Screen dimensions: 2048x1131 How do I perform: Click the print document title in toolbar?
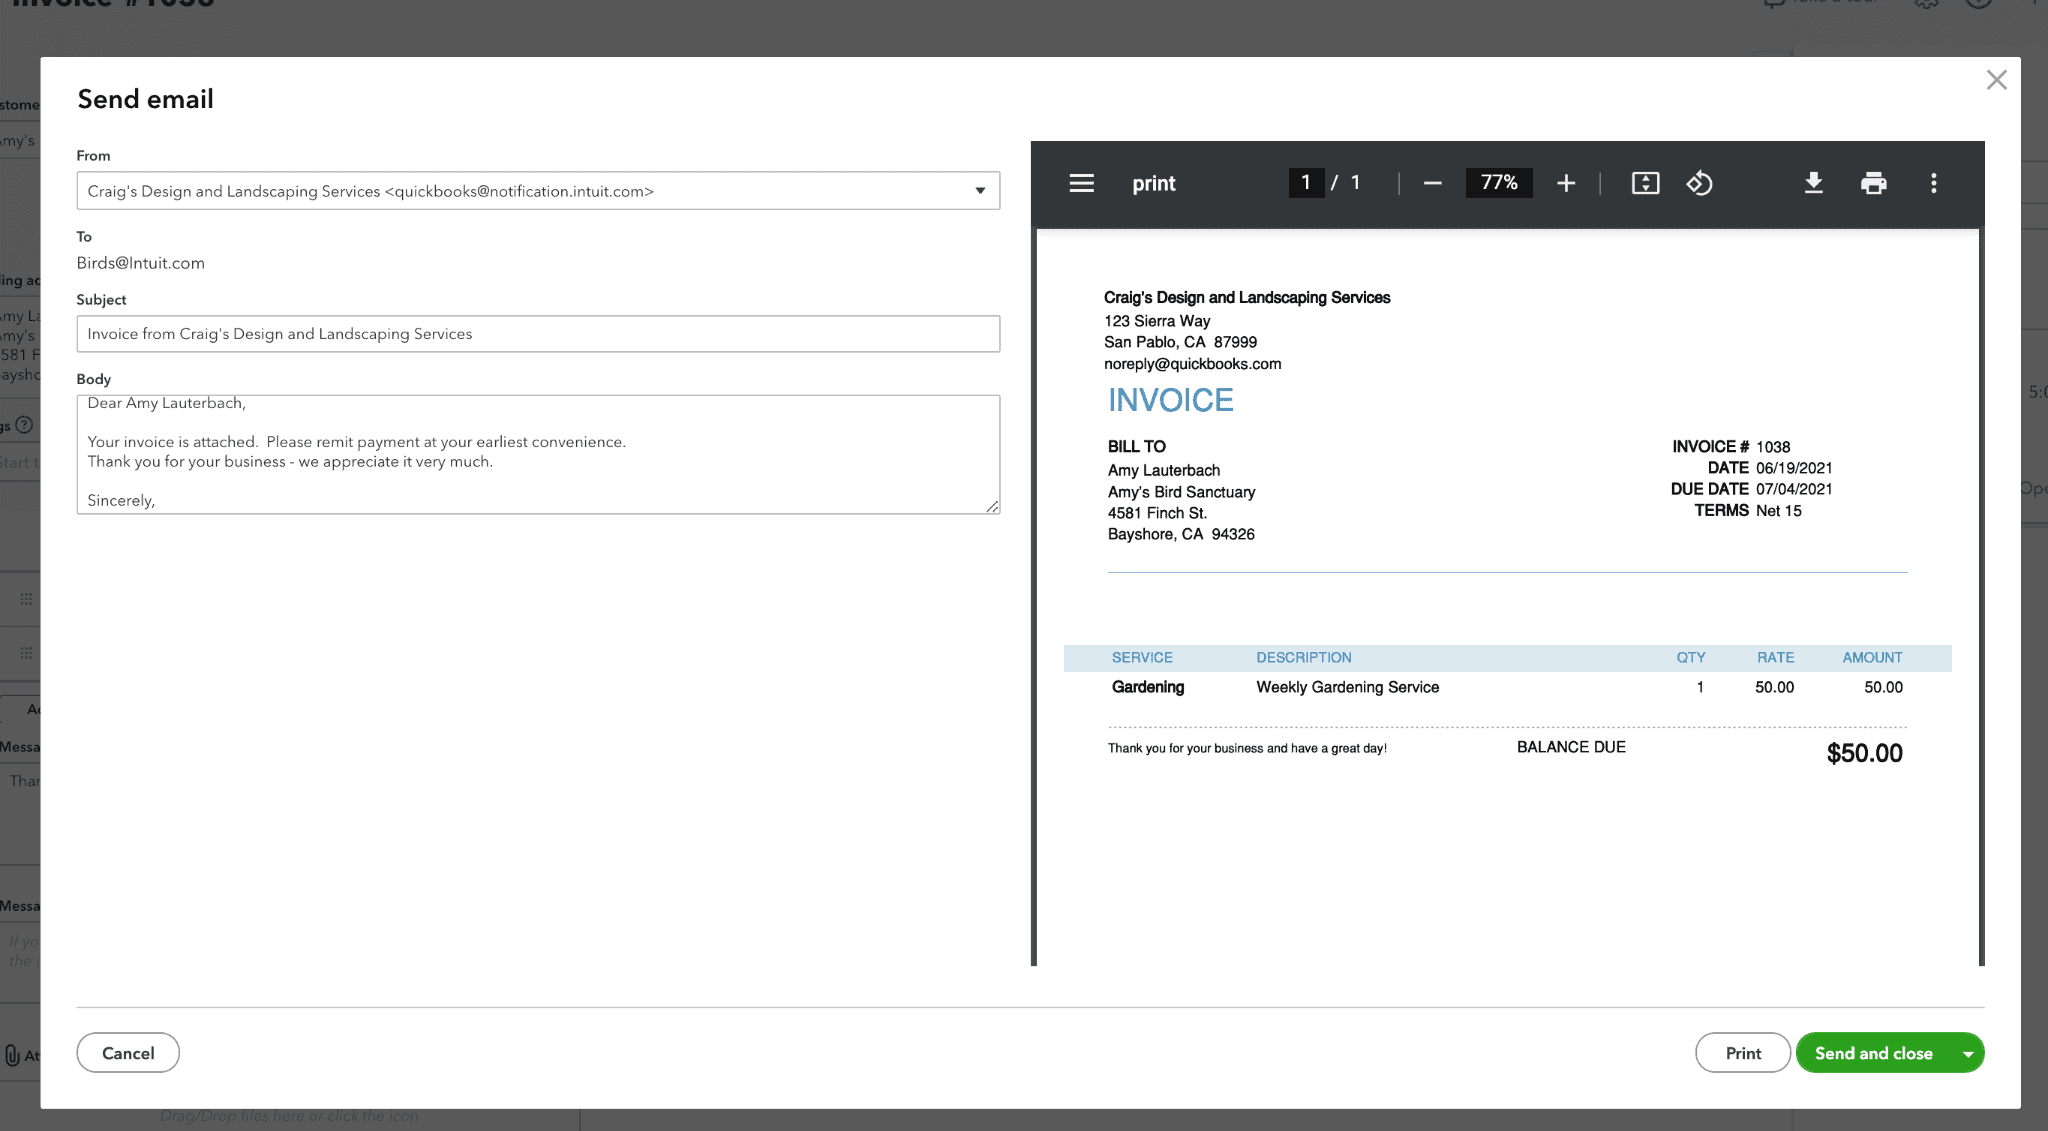1153,183
